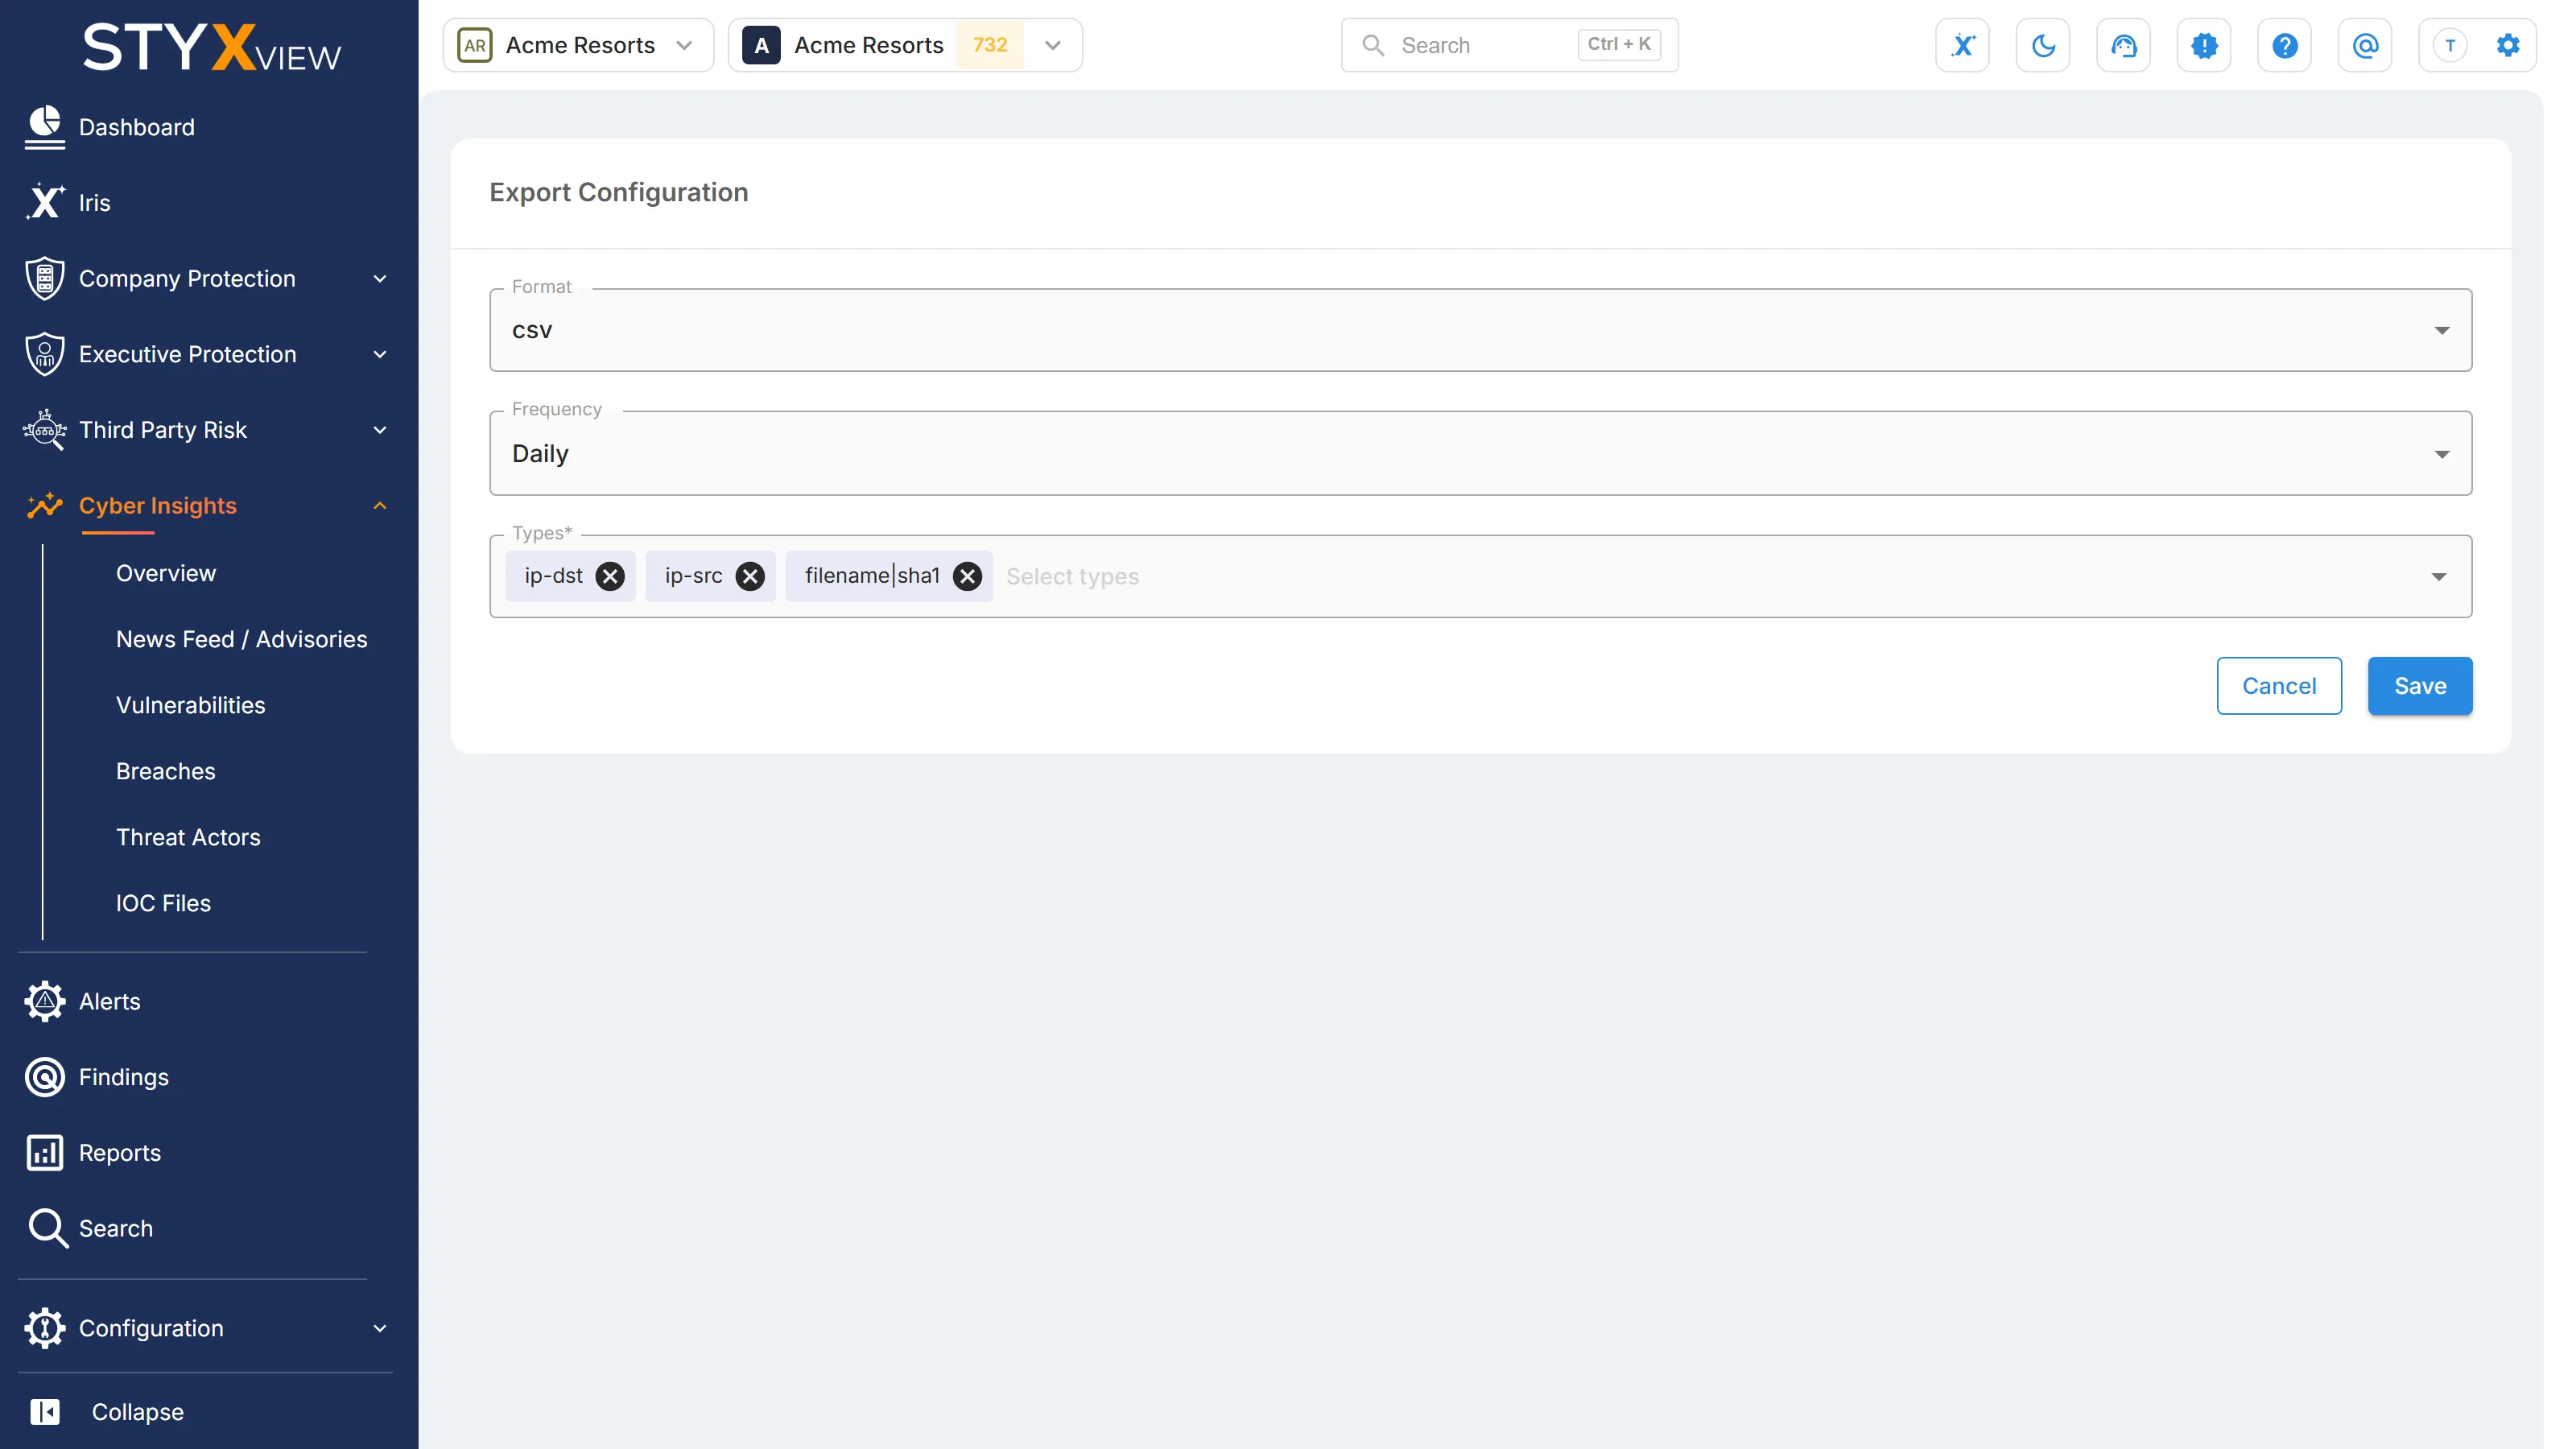Screen dimensions: 2576x1449
Task: Click the Ctrl + K shortcut hint
Action: coord(1619,44)
